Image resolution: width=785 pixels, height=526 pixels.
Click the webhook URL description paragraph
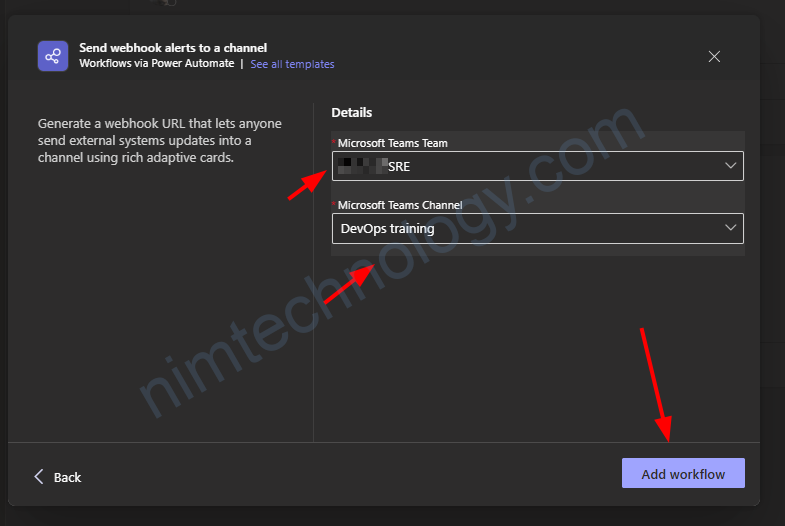coord(160,140)
